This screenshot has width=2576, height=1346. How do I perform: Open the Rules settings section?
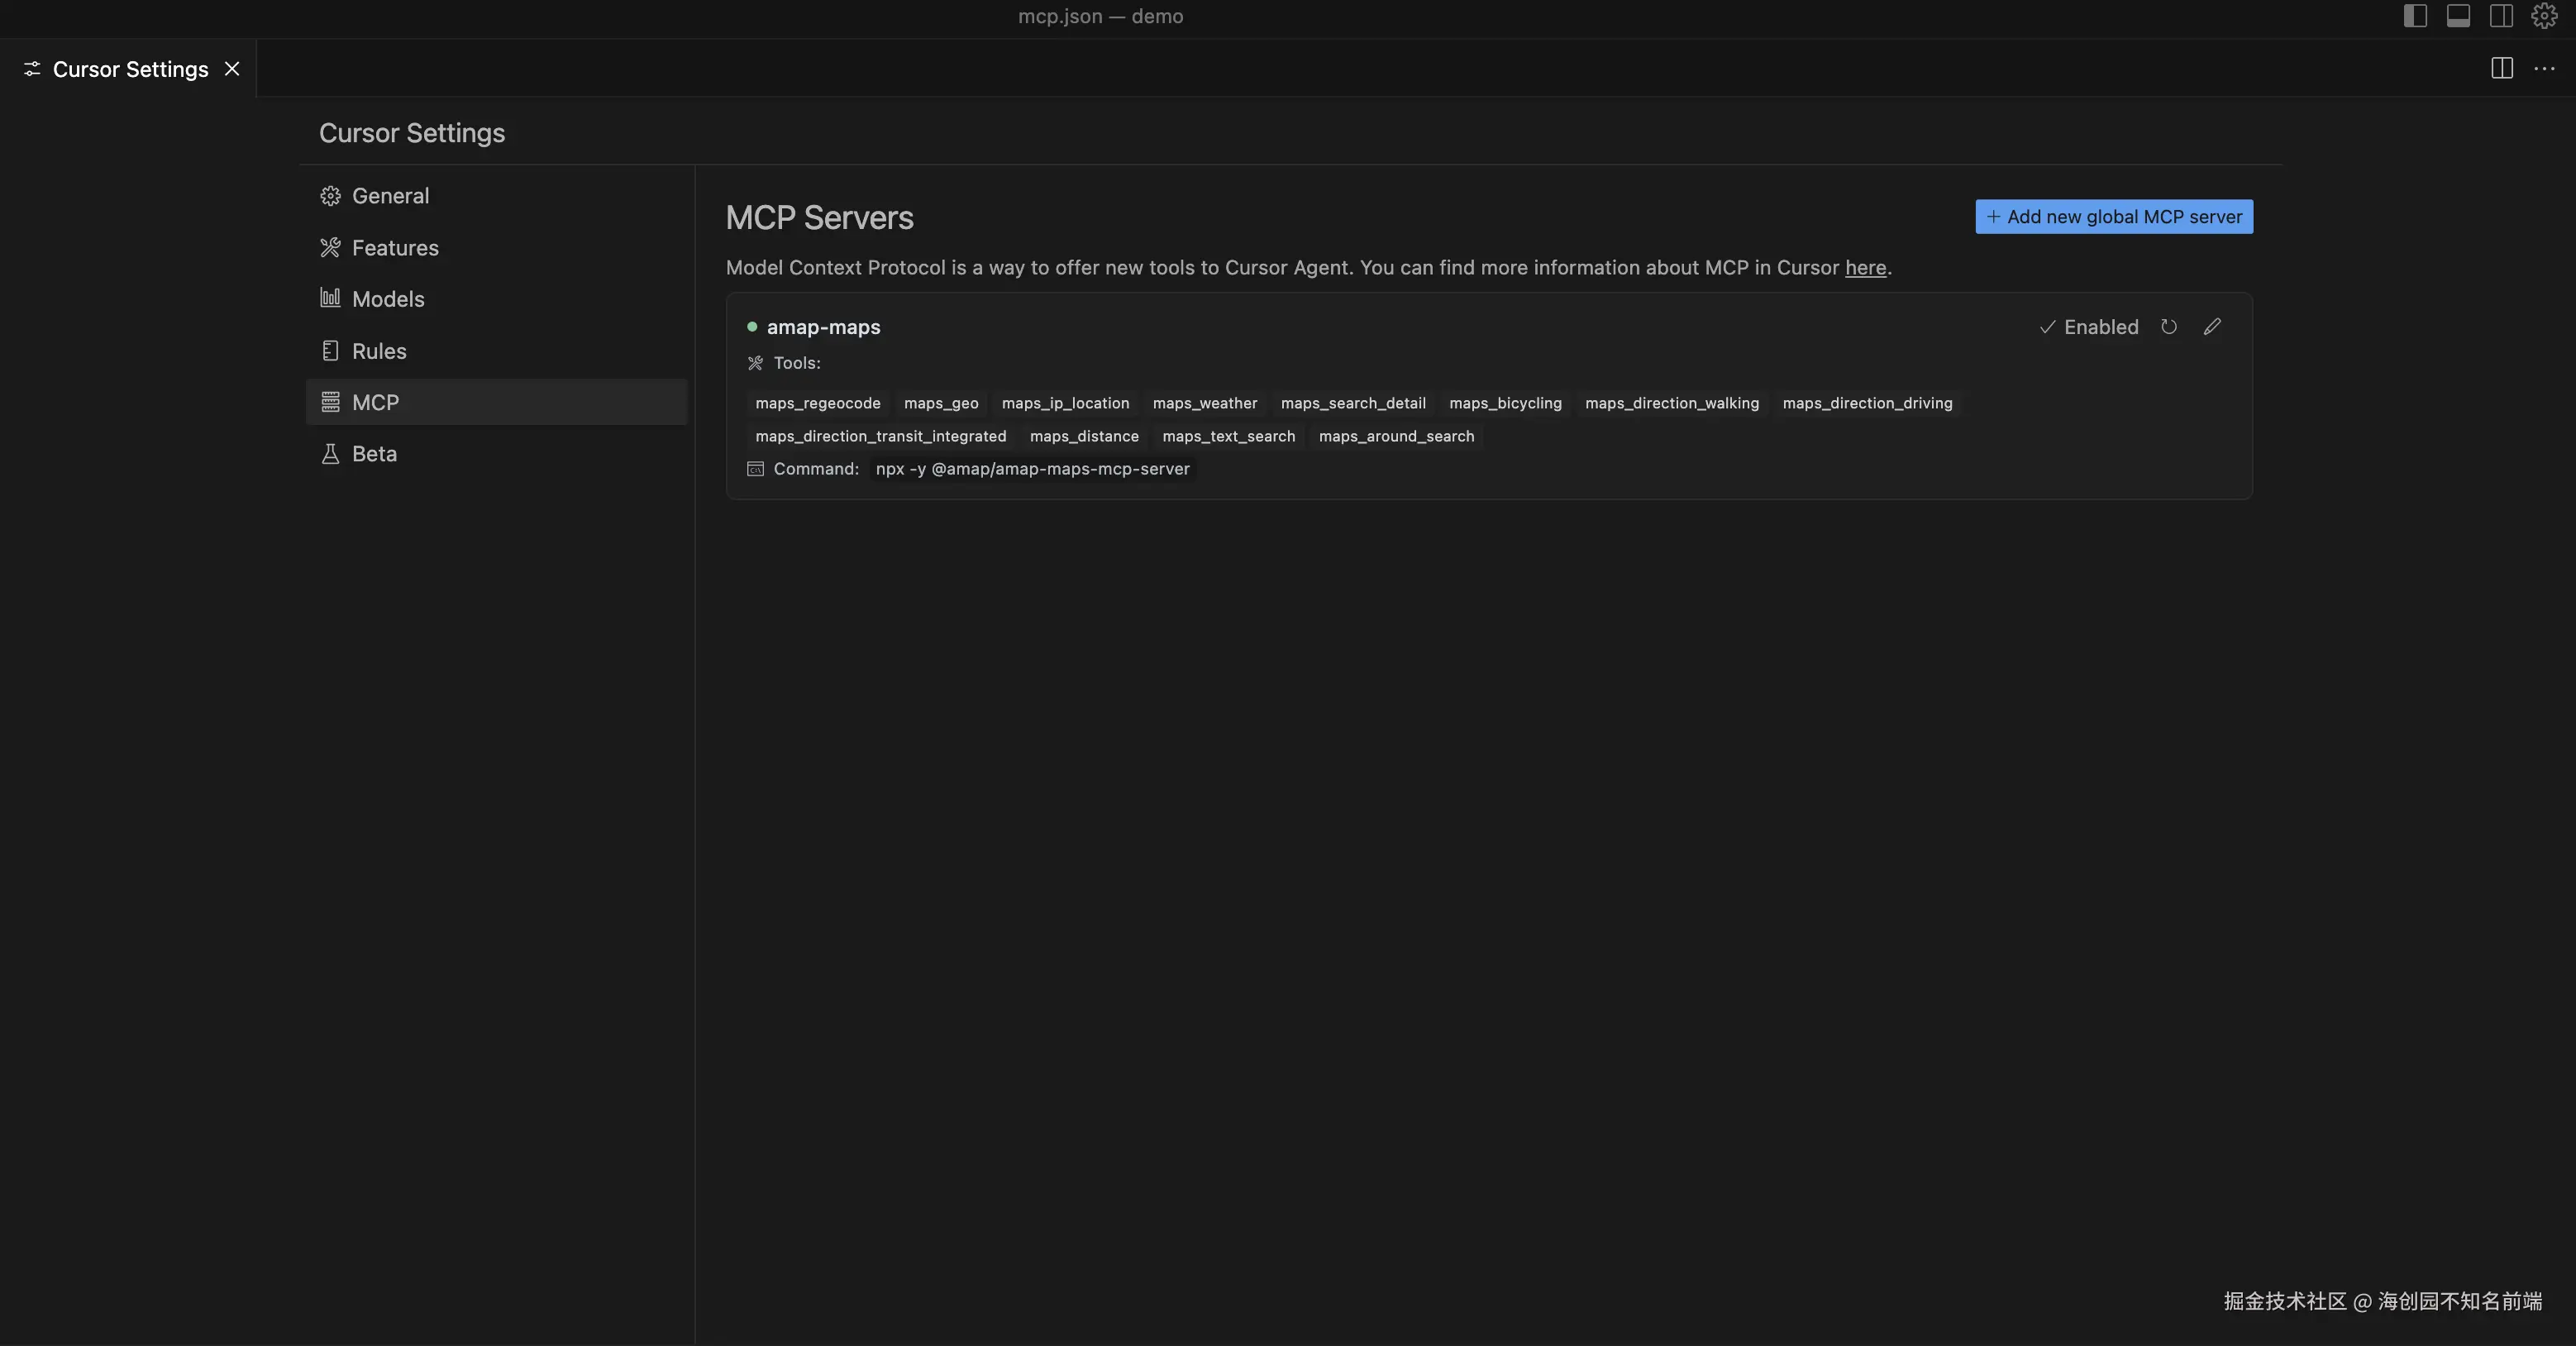[x=496, y=351]
